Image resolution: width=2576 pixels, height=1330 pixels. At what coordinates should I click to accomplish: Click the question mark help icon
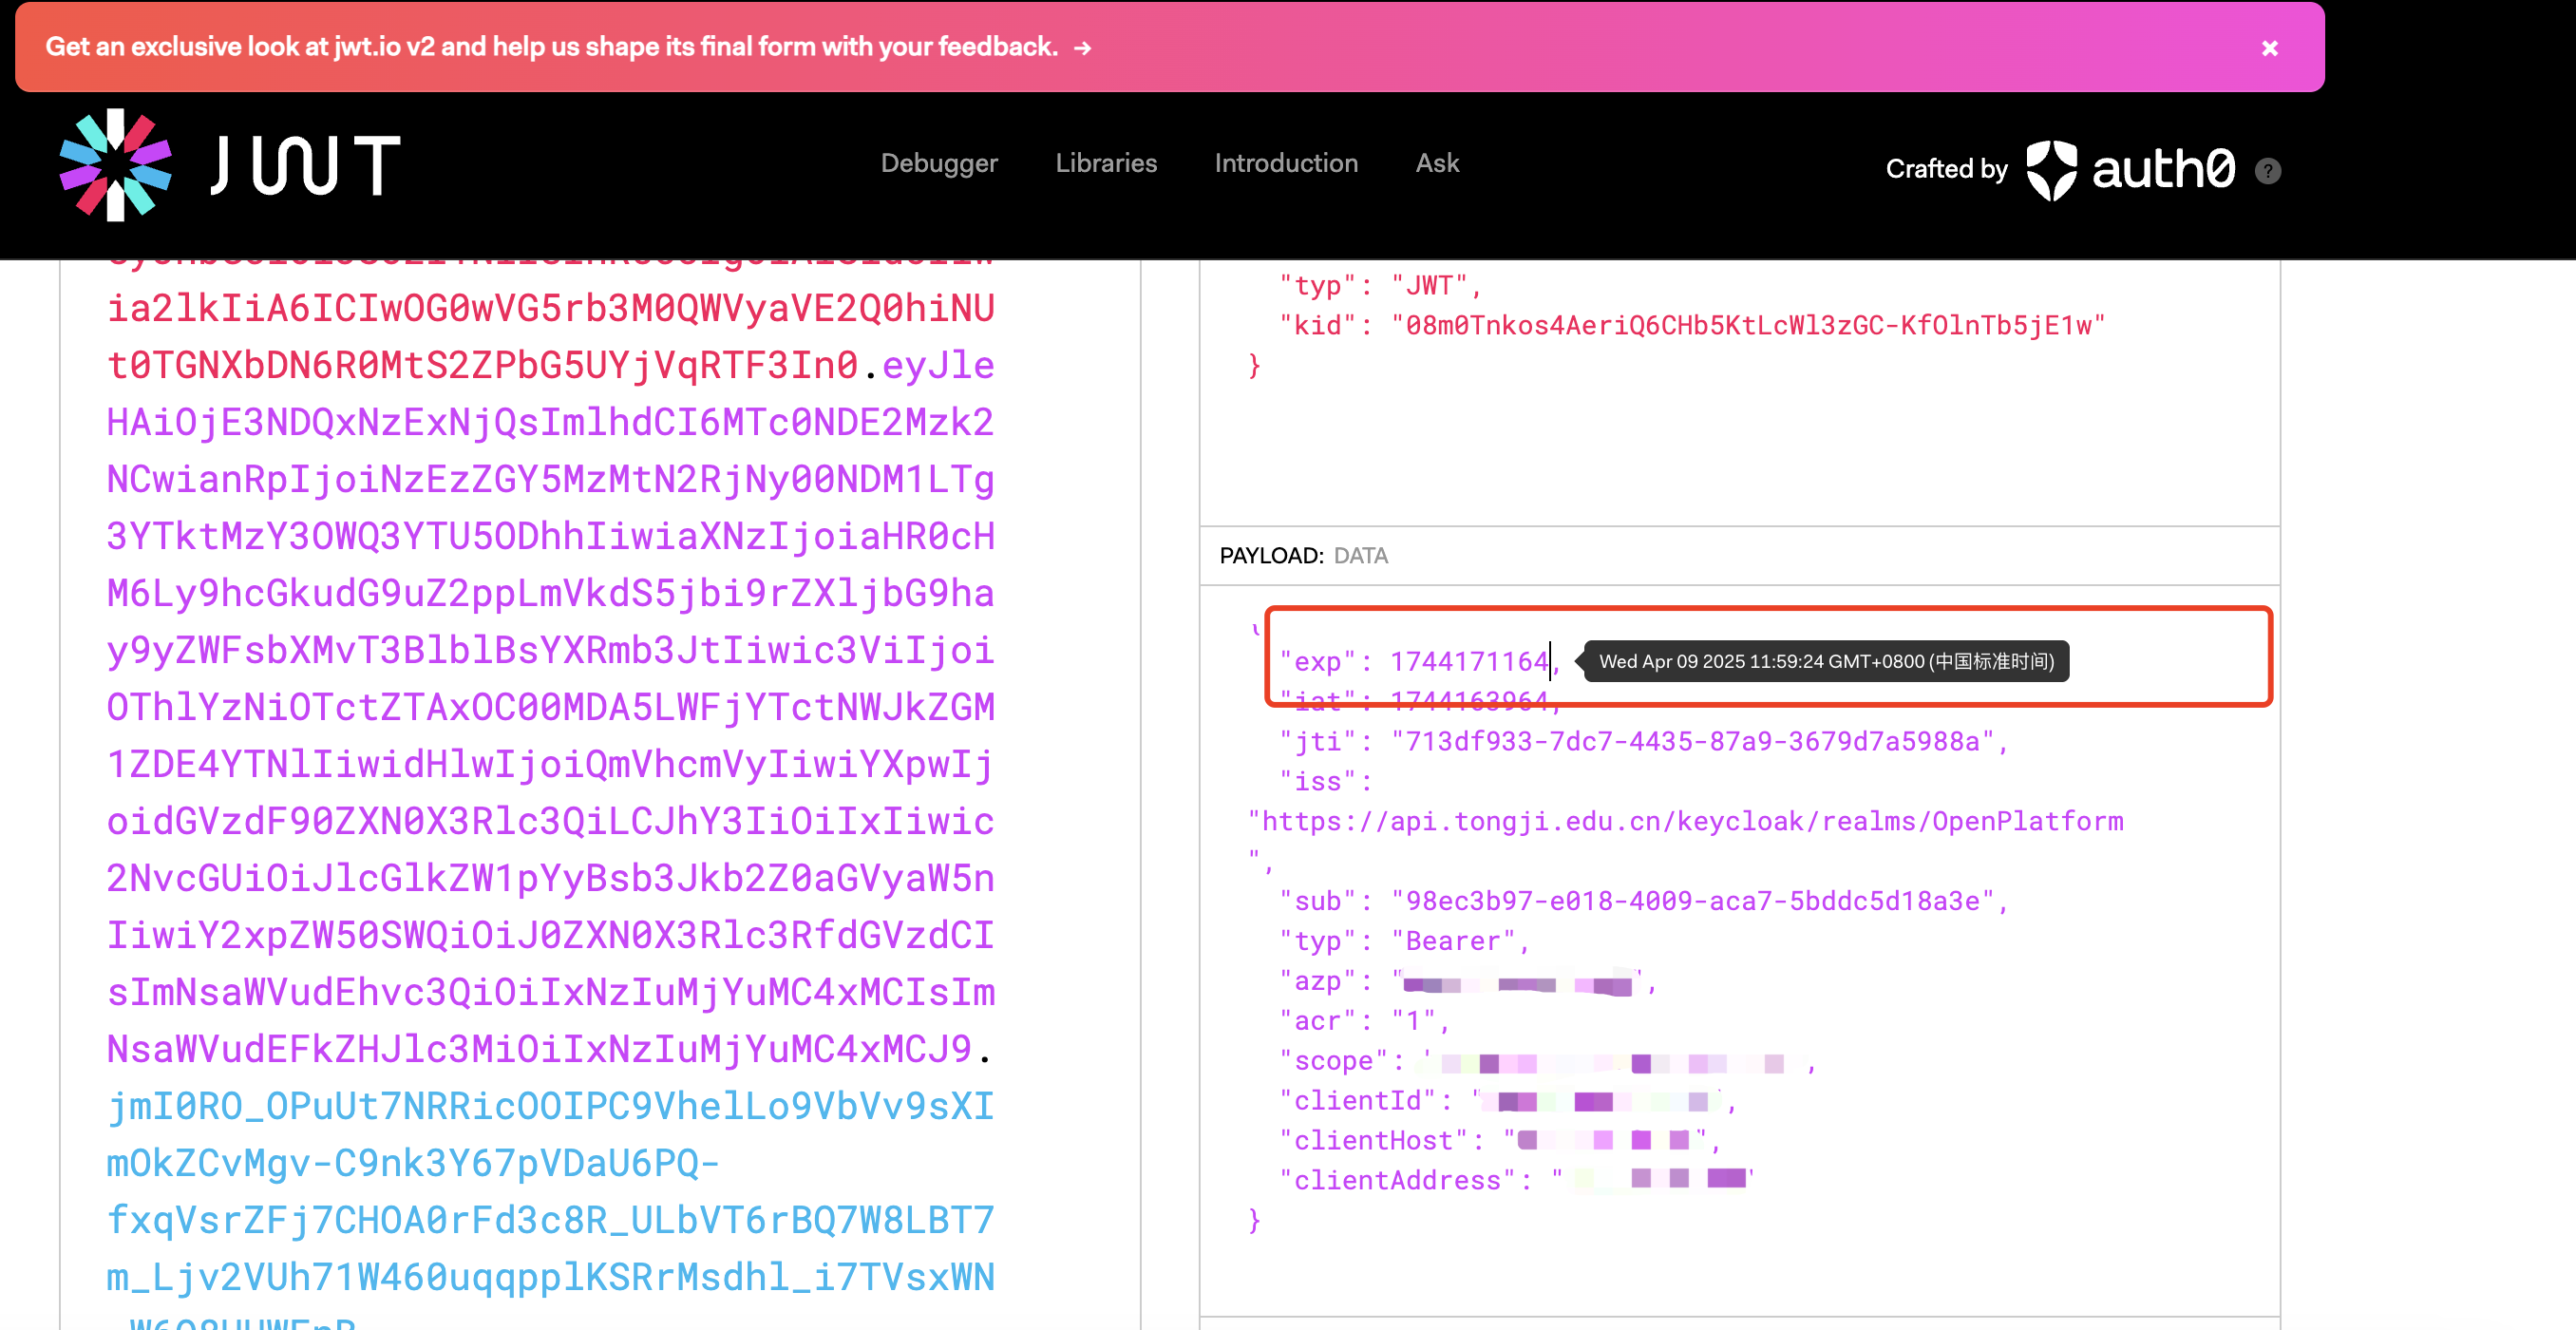pyautogui.click(x=2267, y=171)
